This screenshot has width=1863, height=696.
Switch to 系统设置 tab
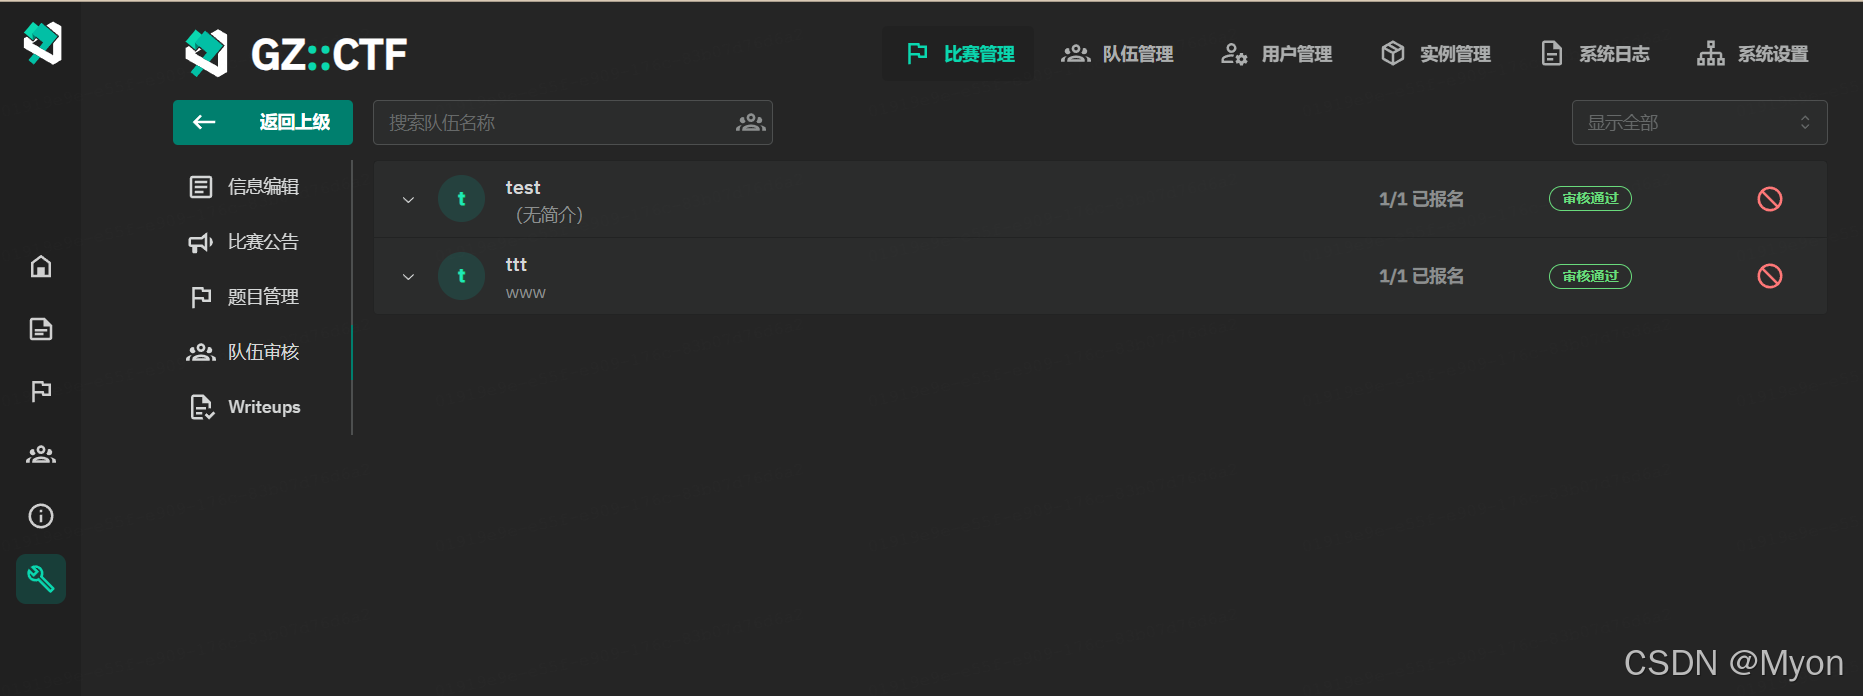[1753, 54]
